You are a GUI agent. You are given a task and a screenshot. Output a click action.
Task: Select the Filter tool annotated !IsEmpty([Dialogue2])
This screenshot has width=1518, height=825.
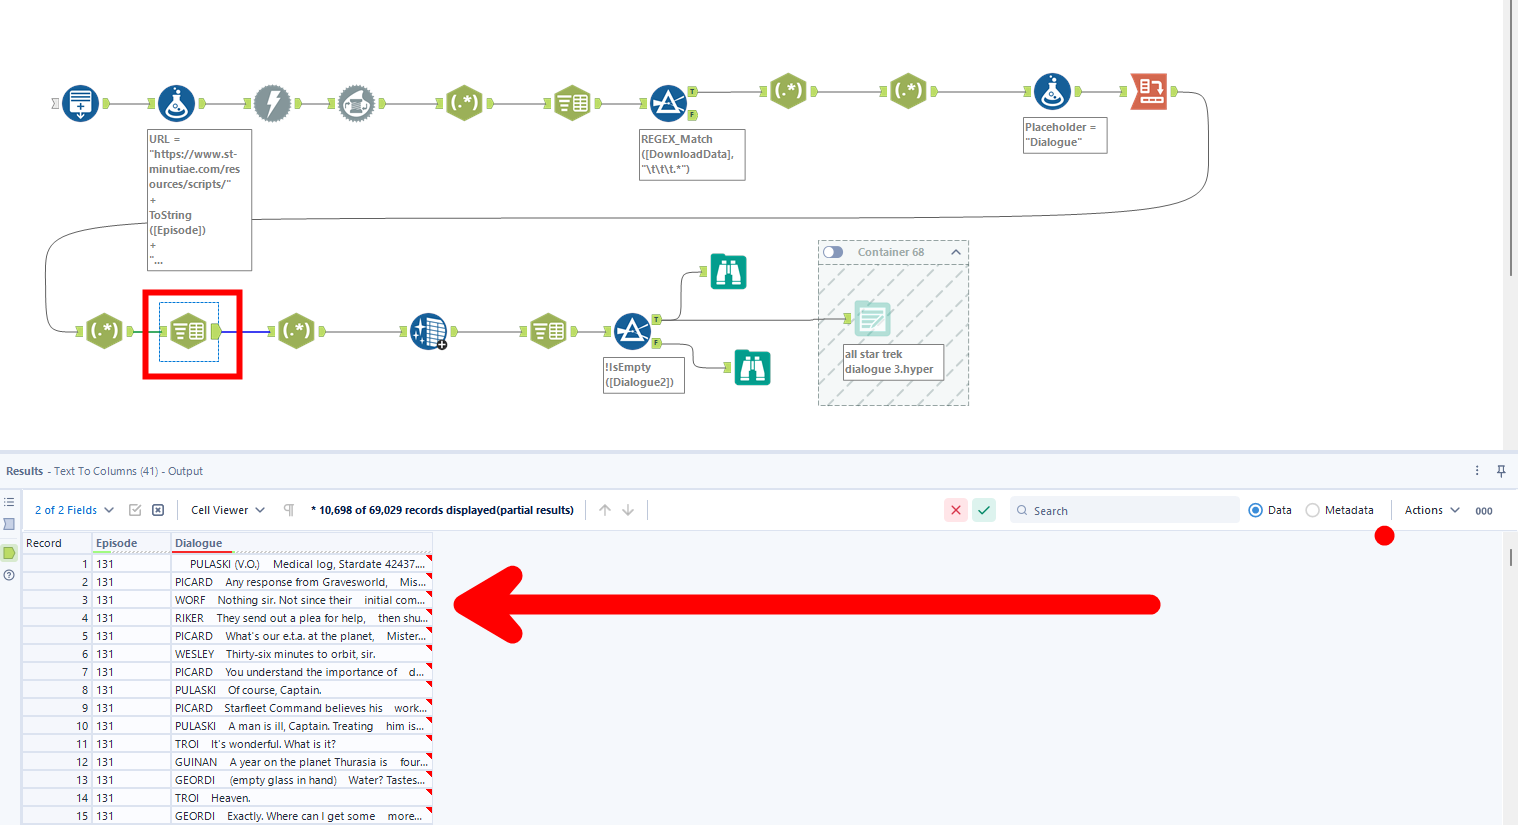pyautogui.click(x=632, y=331)
